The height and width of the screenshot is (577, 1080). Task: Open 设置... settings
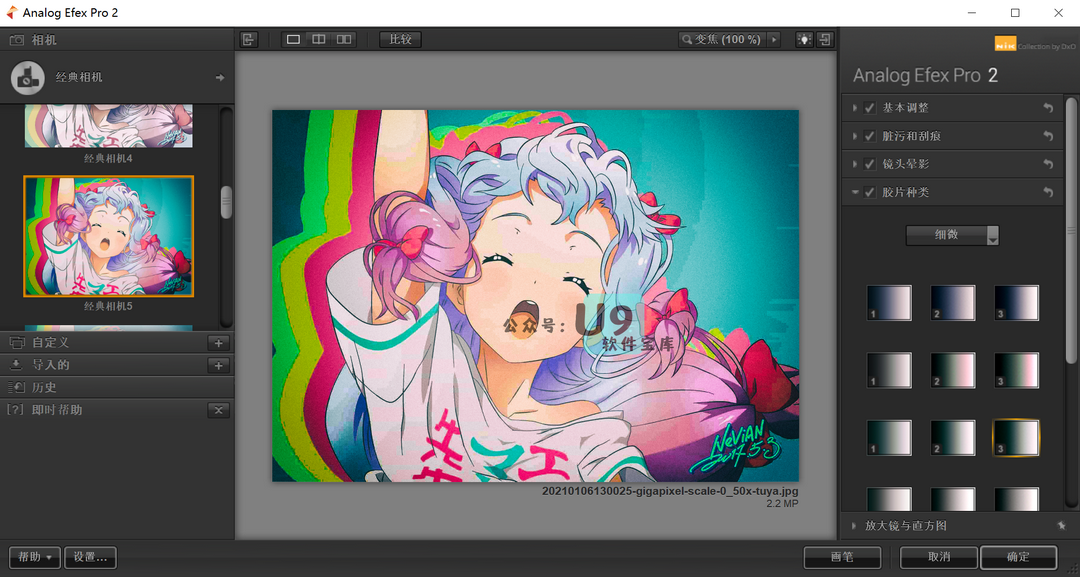tap(90, 557)
